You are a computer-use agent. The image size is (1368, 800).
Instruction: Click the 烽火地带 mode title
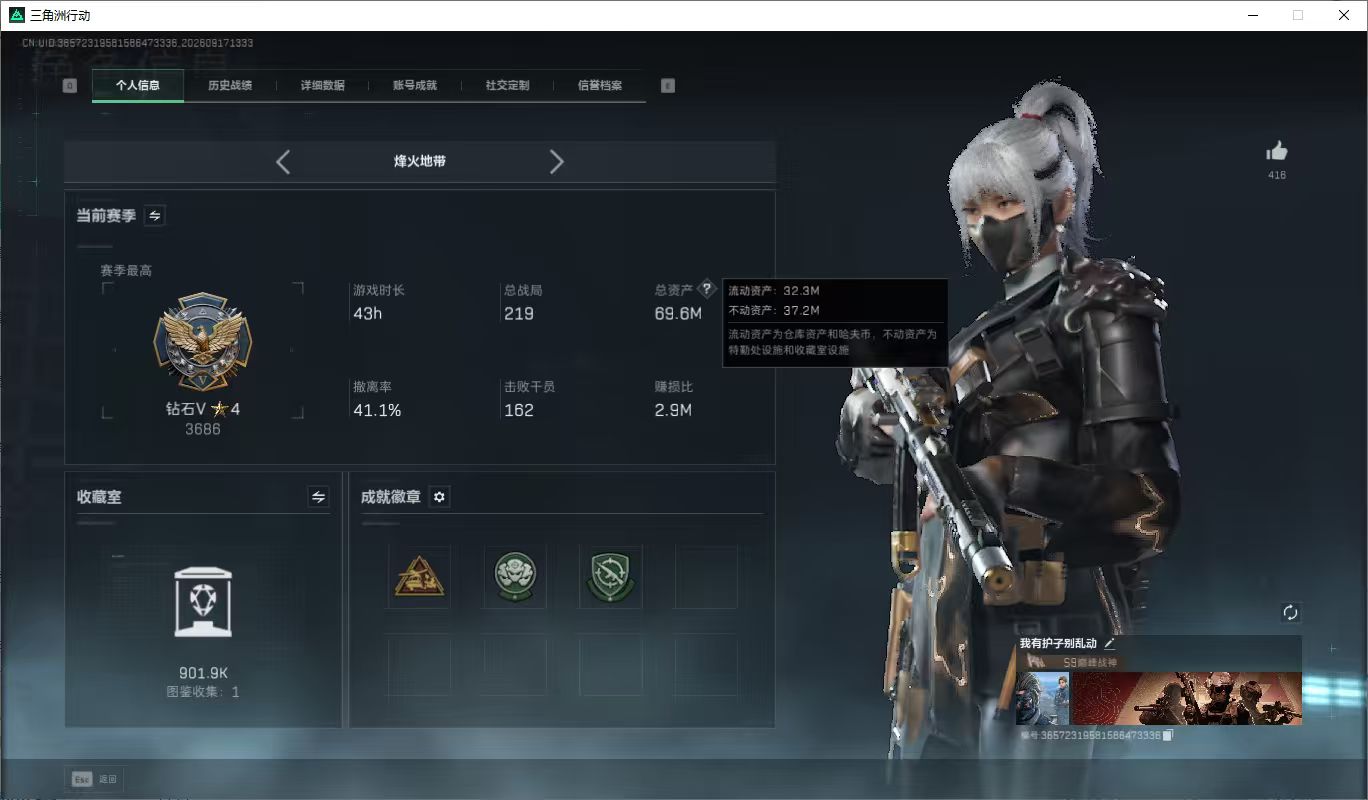click(420, 161)
